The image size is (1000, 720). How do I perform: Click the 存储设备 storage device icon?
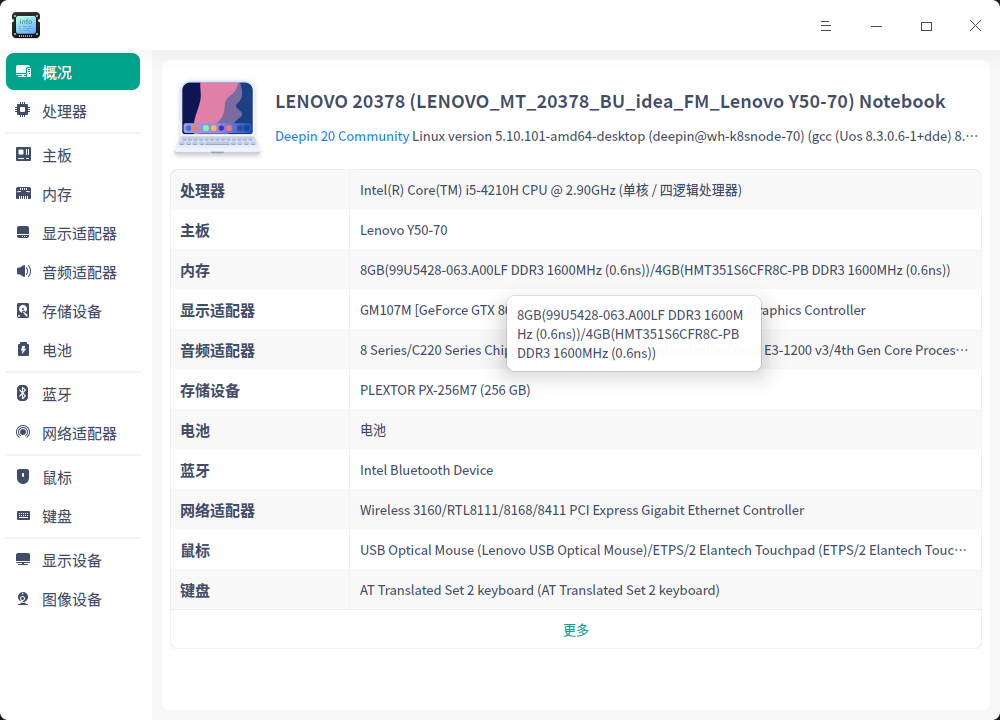[22, 311]
